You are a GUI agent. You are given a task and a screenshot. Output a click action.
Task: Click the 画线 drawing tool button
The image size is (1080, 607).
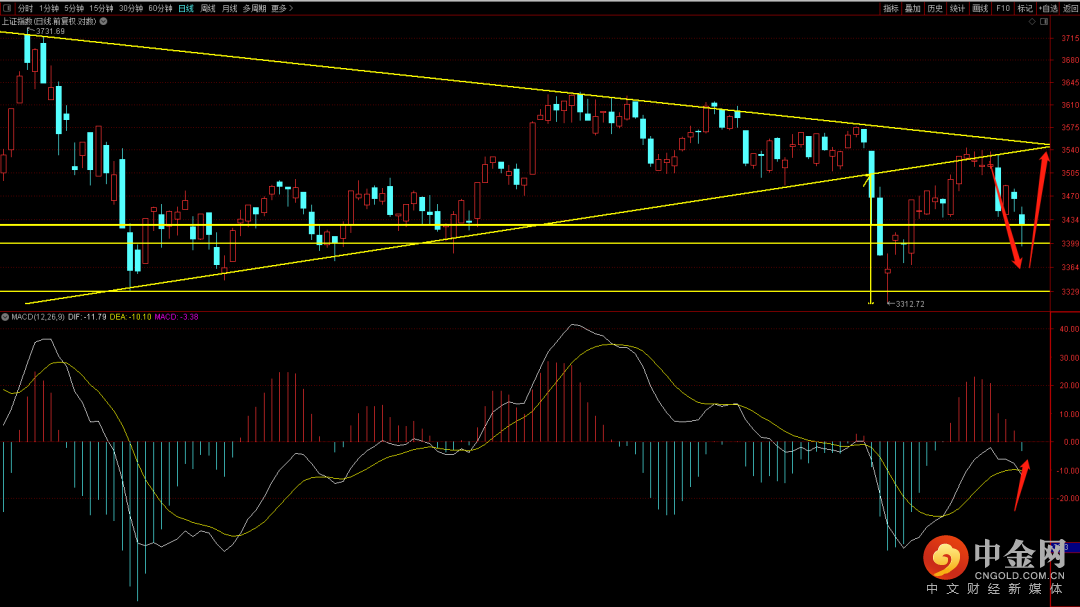coord(980,8)
